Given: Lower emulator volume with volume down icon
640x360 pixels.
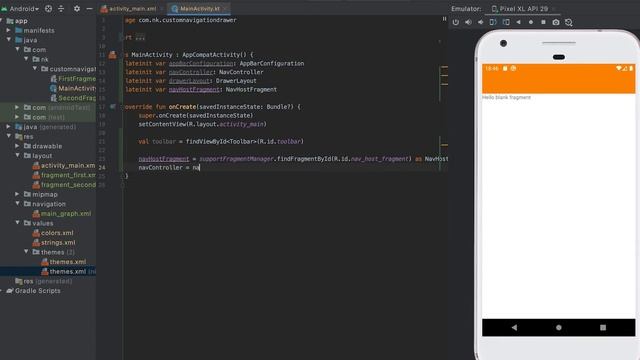Looking at the screenshot, I should click(480, 22).
